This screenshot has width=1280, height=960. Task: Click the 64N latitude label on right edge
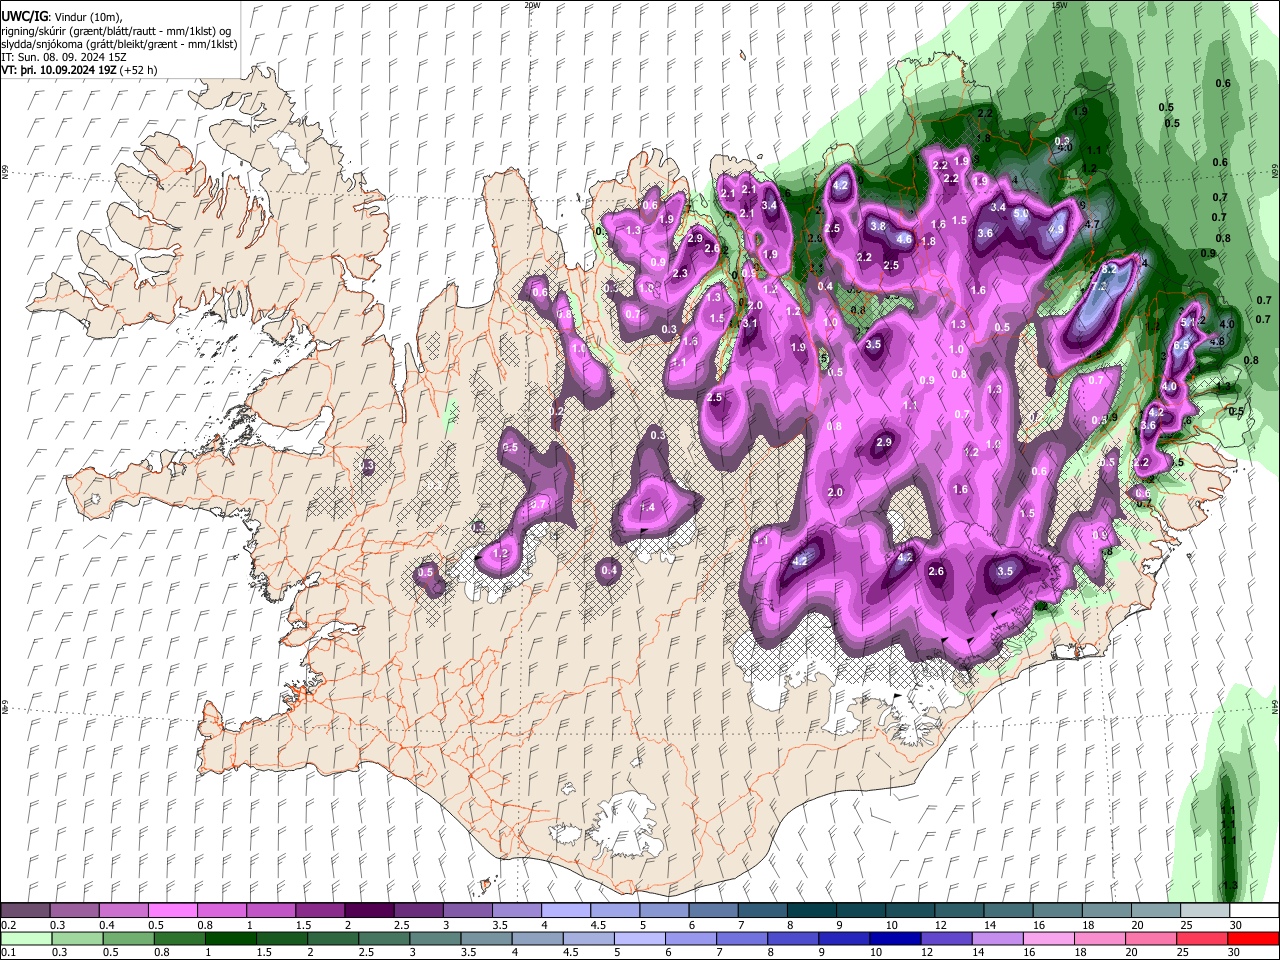(1275, 707)
